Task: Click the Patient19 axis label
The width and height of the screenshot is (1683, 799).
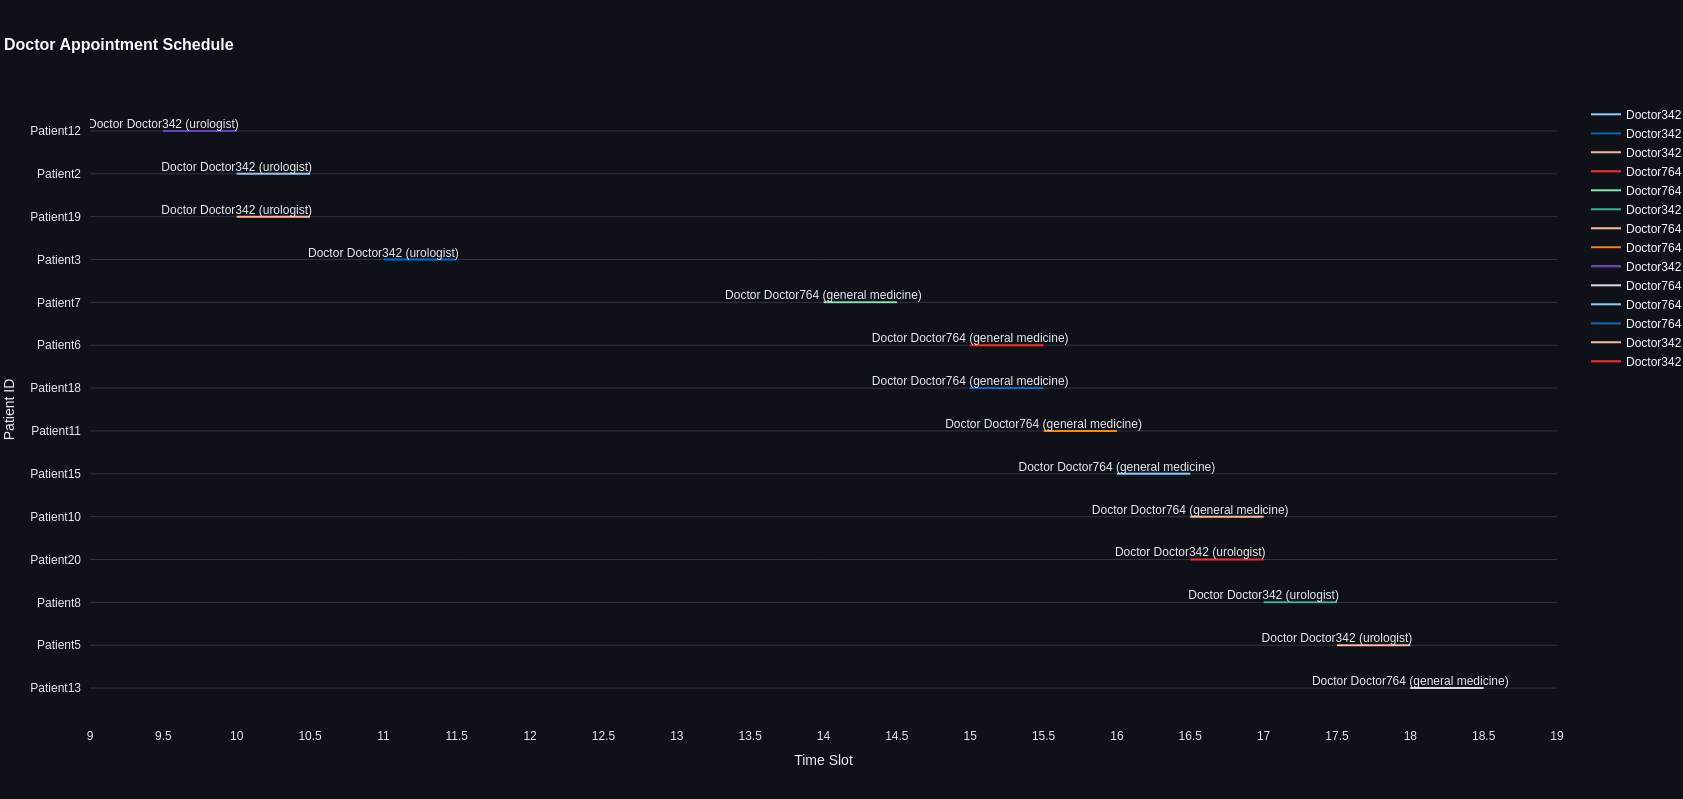Action: [x=55, y=217]
